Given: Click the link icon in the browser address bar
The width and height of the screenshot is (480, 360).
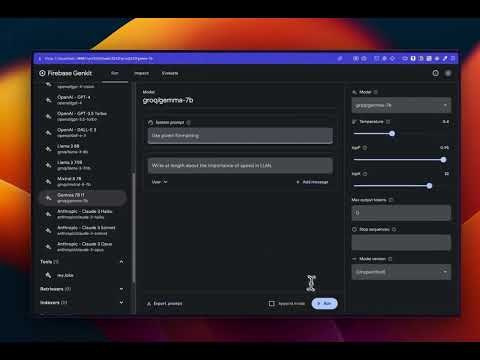Looking at the screenshot, I should pyautogui.click(x=340, y=58).
